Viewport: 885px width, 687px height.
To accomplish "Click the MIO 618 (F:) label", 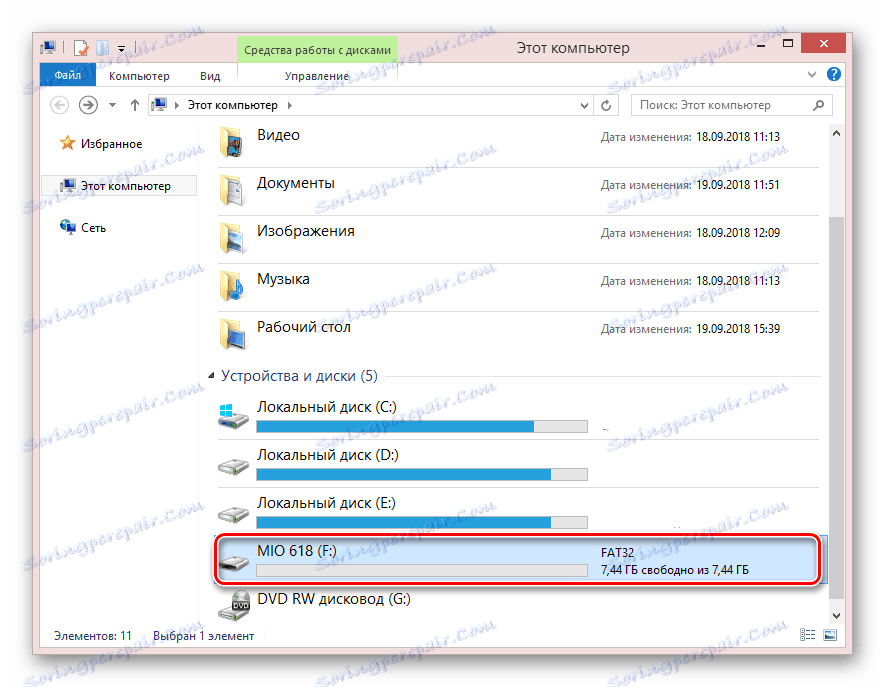I will (x=296, y=551).
